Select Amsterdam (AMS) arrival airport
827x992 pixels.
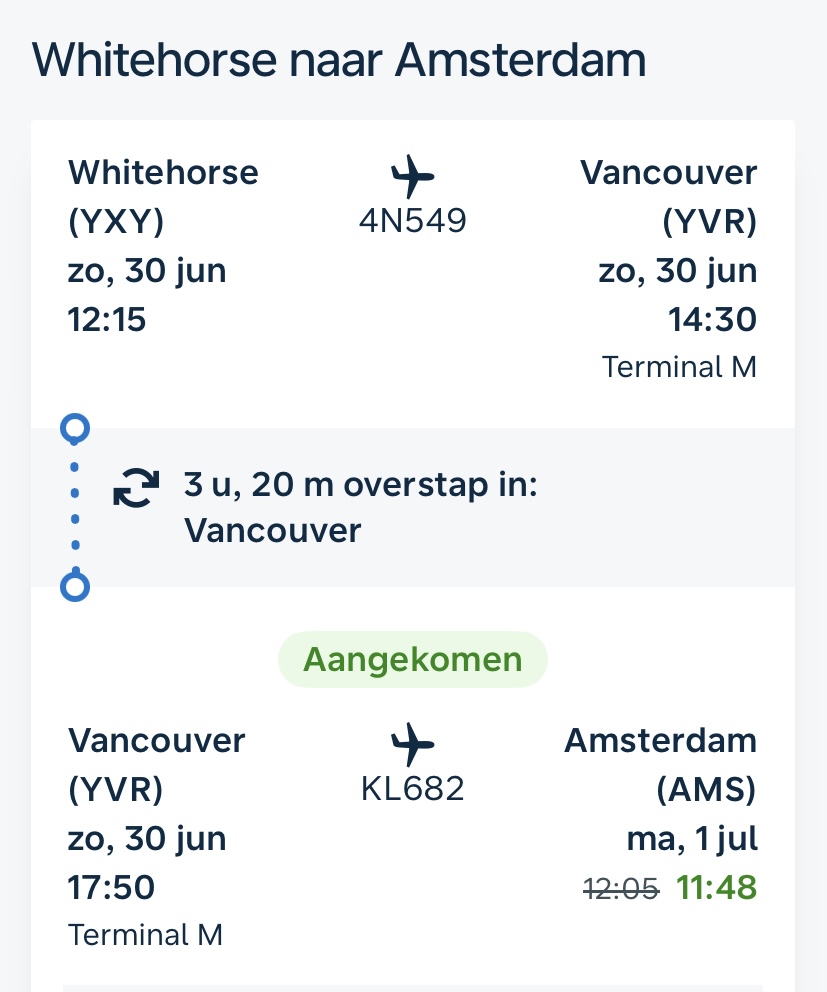click(661, 764)
